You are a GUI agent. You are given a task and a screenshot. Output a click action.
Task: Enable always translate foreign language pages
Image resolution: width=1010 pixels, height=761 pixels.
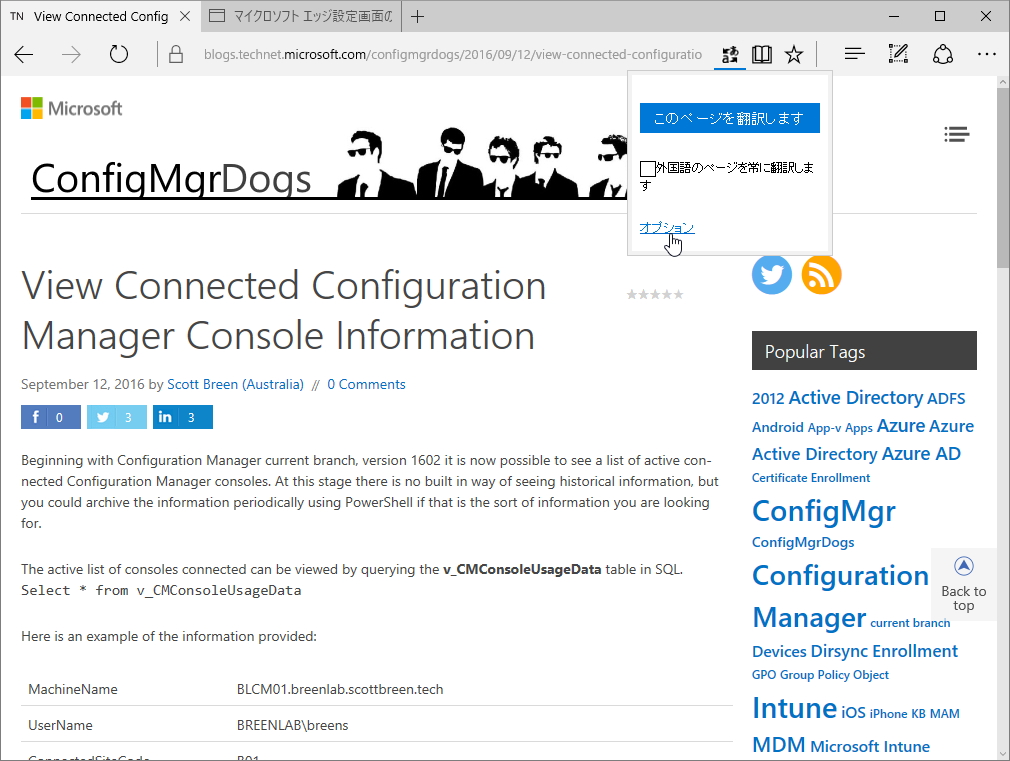[647, 168]
